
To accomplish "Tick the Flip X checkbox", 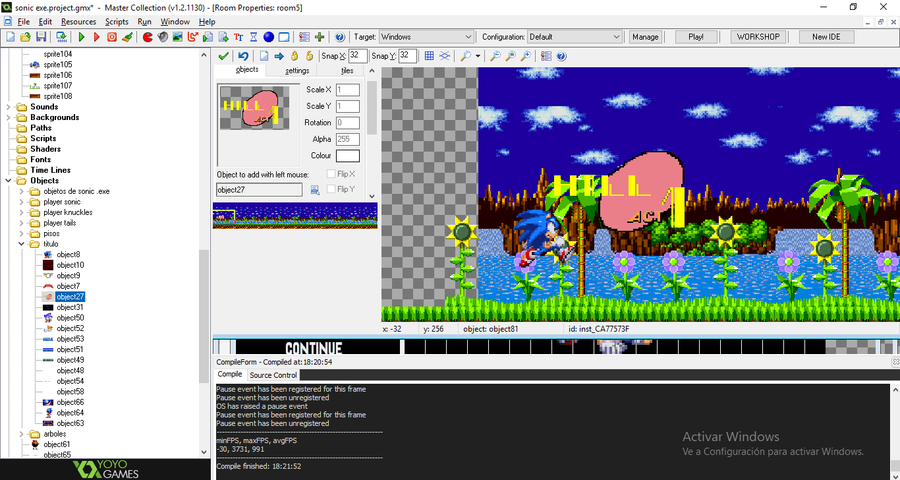I will [331, 173].
